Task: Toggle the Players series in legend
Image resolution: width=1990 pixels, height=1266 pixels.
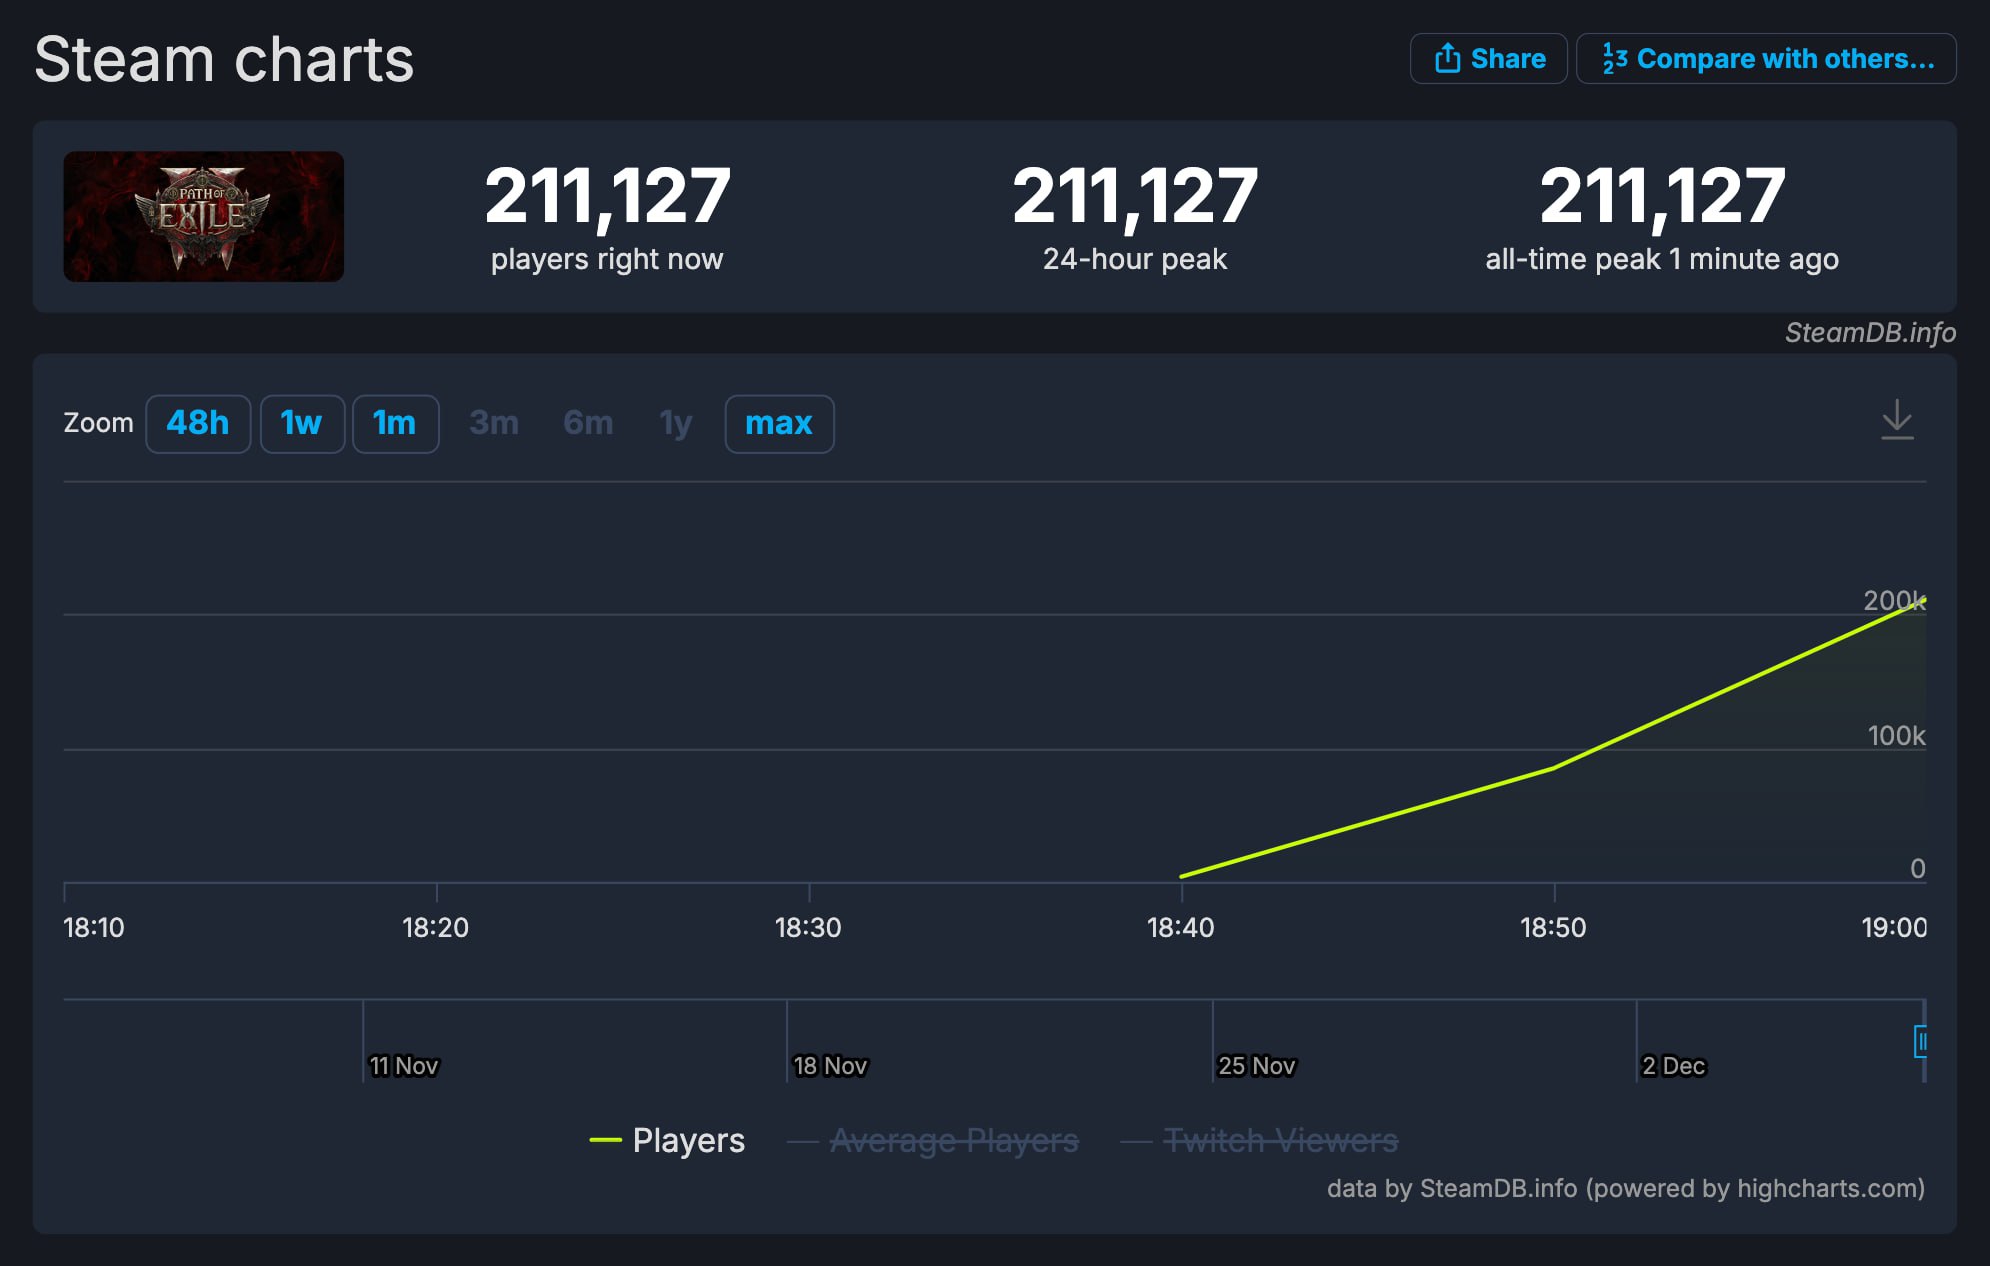Action: tap(688, 1140)
